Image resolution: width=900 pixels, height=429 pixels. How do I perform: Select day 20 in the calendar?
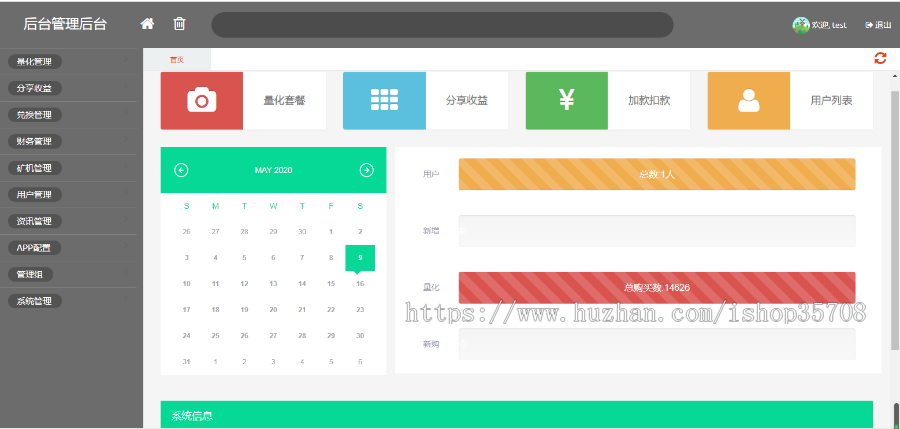[x=273, y=310]
